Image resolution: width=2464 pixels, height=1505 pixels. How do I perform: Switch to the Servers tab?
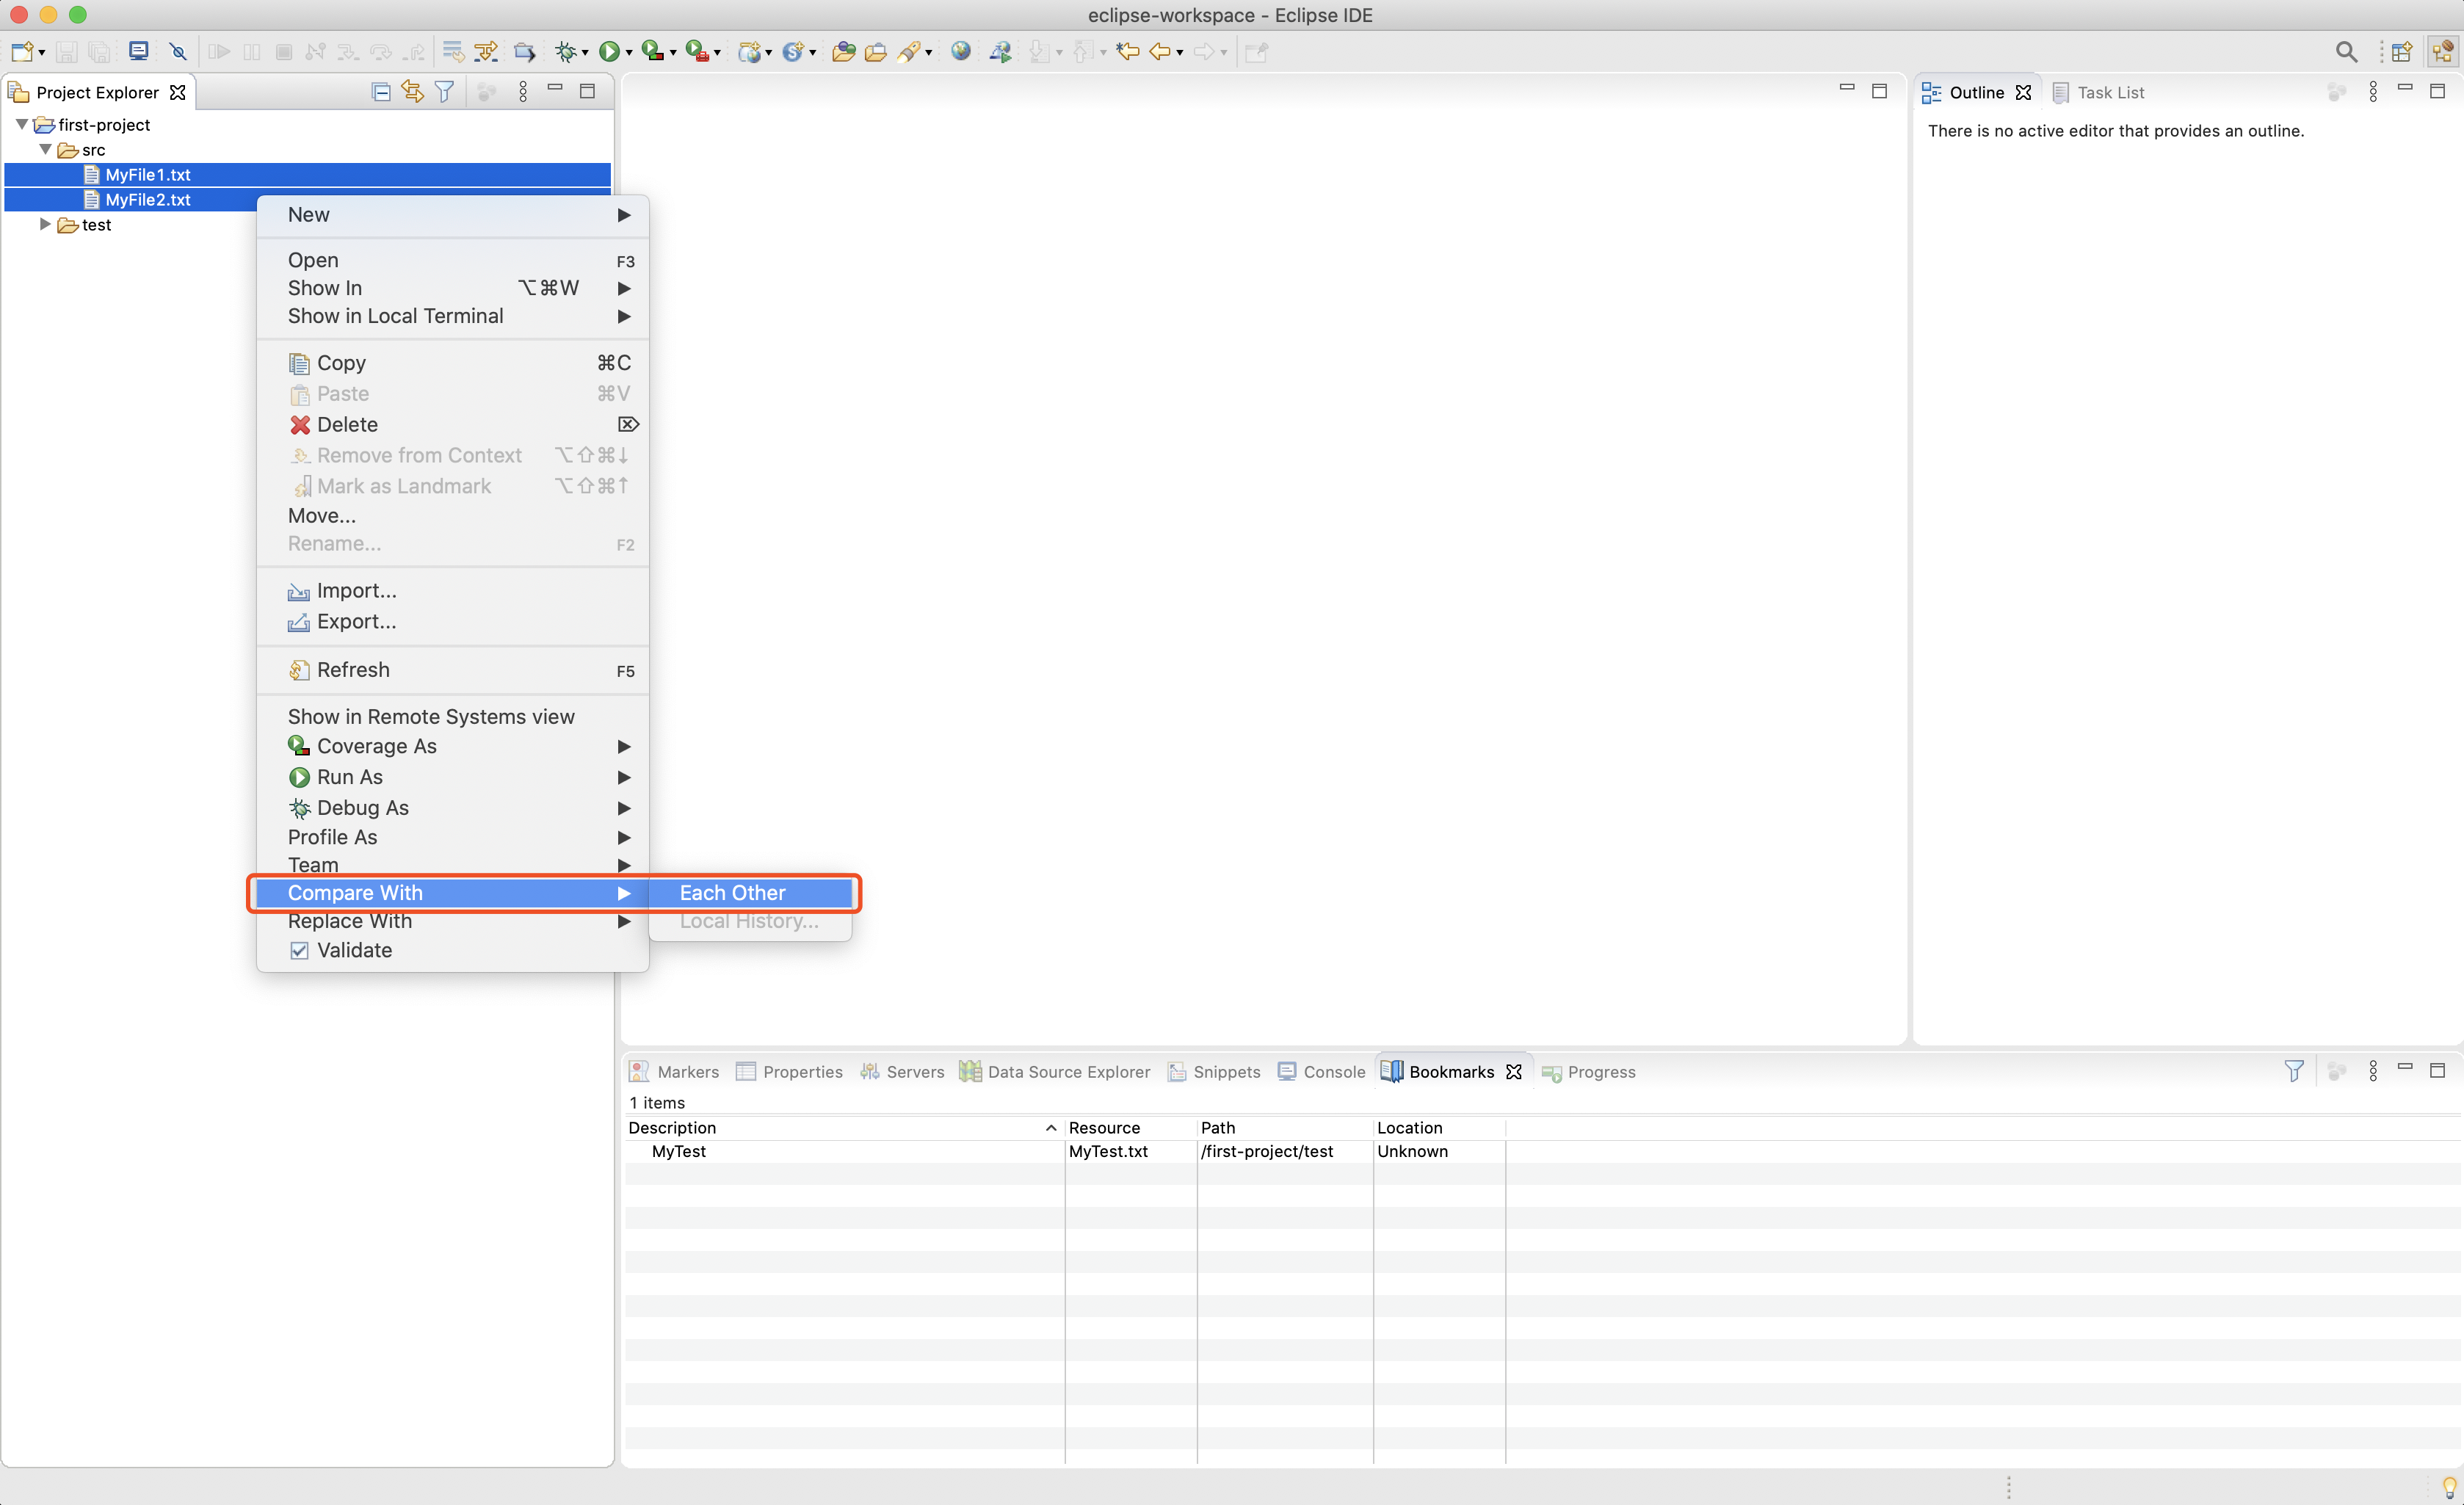[903, 1071]
